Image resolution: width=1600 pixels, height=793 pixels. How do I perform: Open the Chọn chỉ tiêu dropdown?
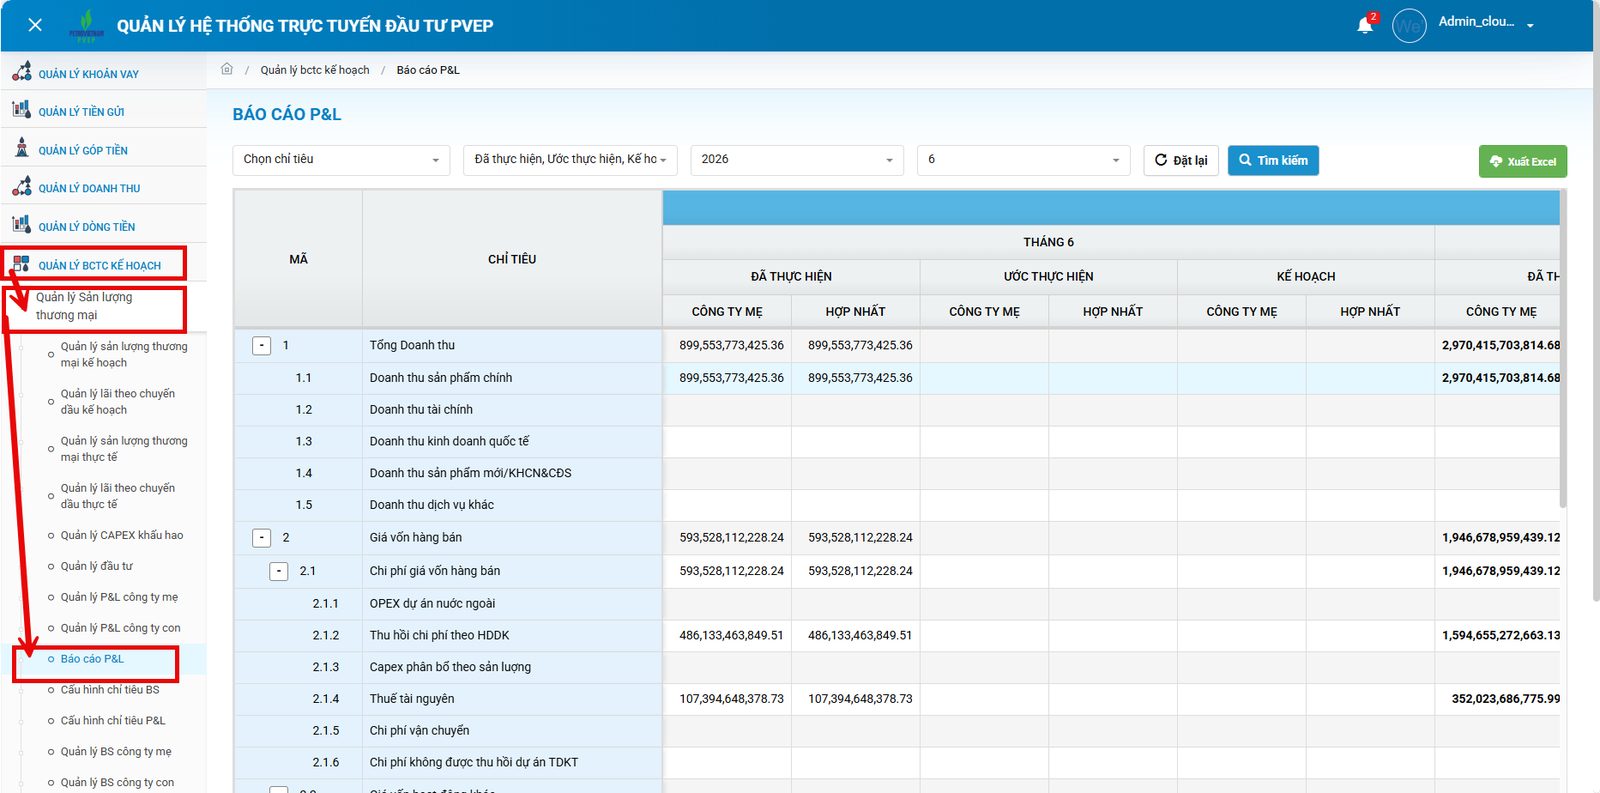(x=341, y=160)
